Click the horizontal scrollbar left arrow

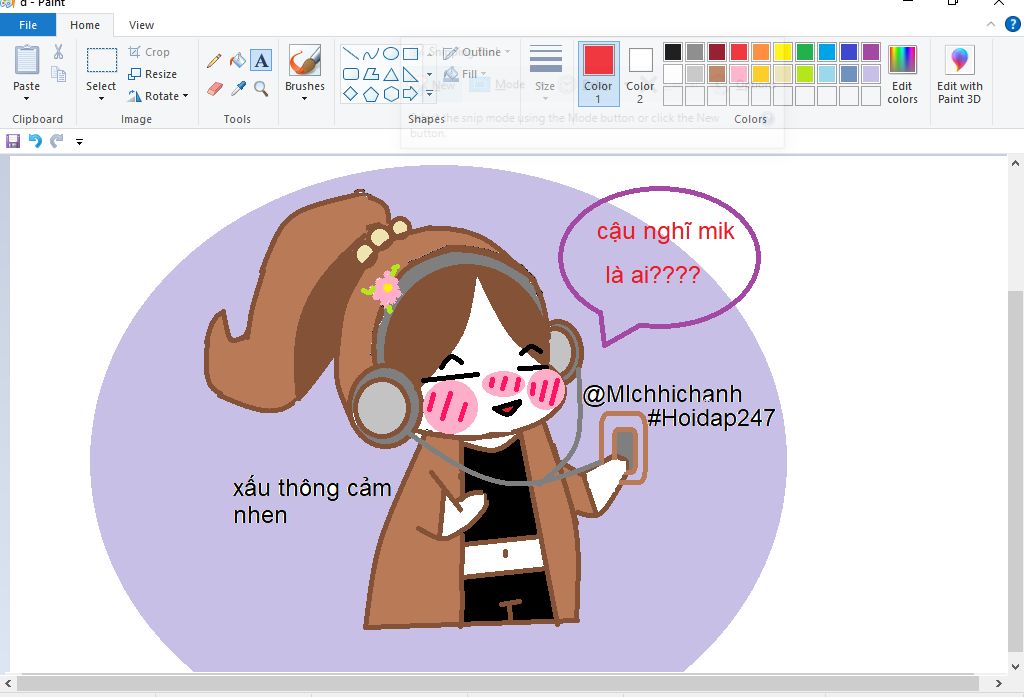tap(8, 683)
